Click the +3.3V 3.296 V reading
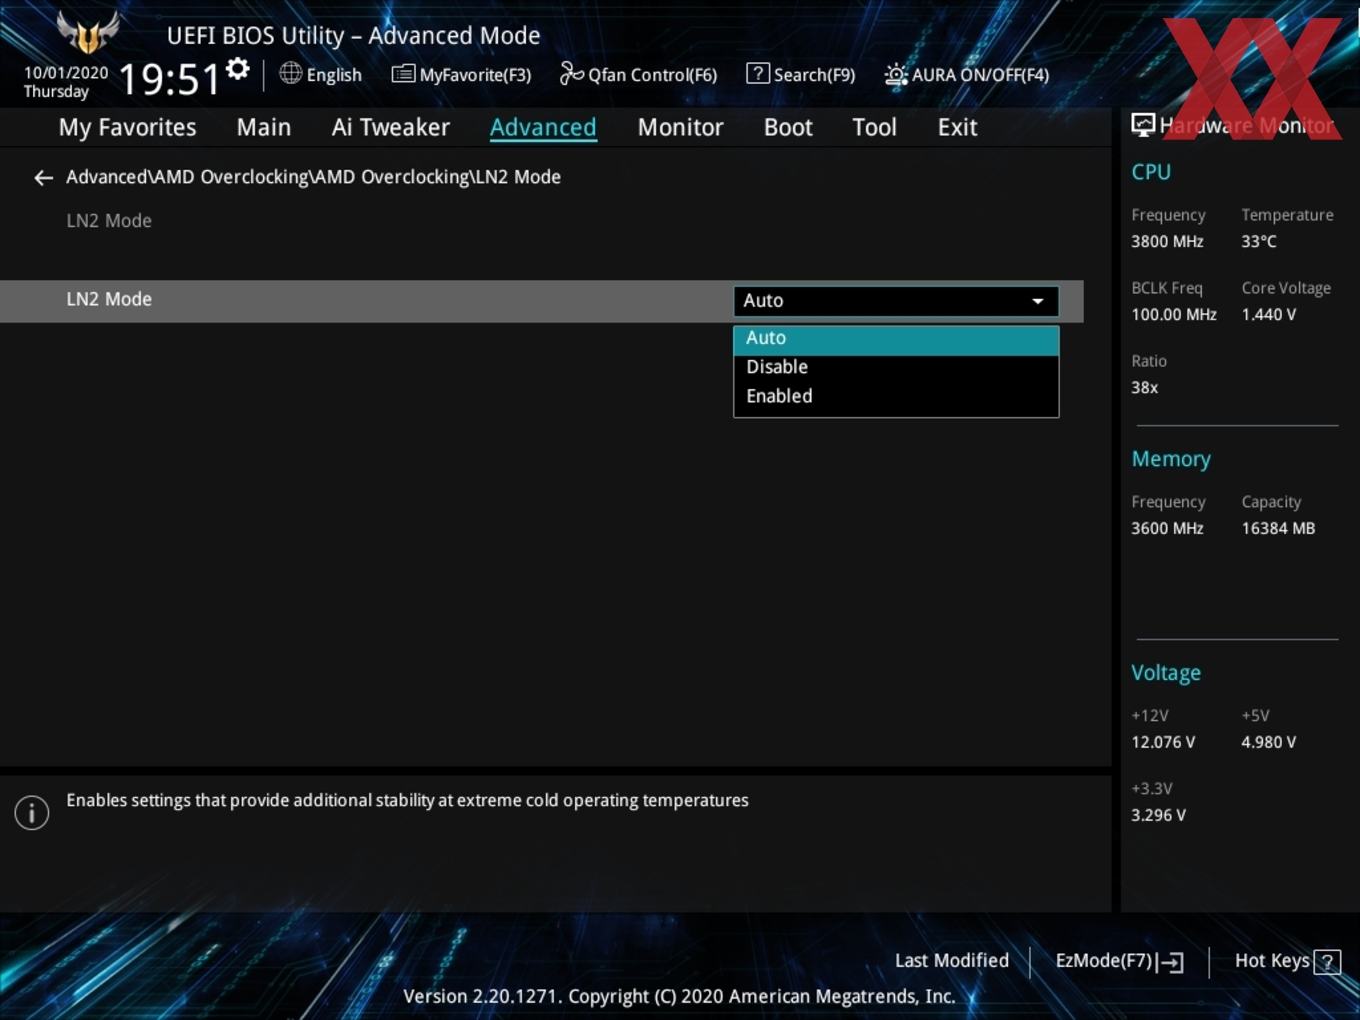The width and height of the screenshot is (1360, 1020). tap(1158, 815)
